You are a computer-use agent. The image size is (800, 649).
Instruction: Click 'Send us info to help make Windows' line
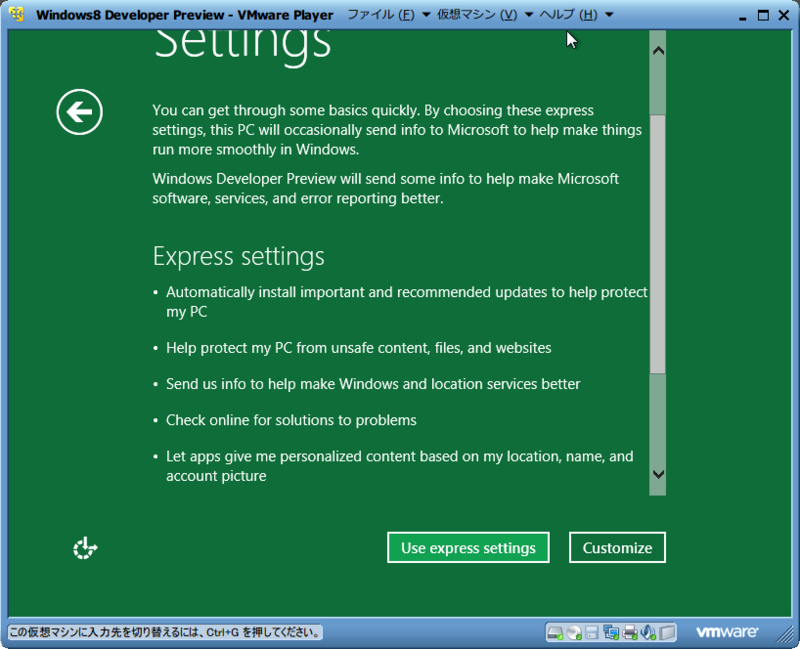[373, 384]
